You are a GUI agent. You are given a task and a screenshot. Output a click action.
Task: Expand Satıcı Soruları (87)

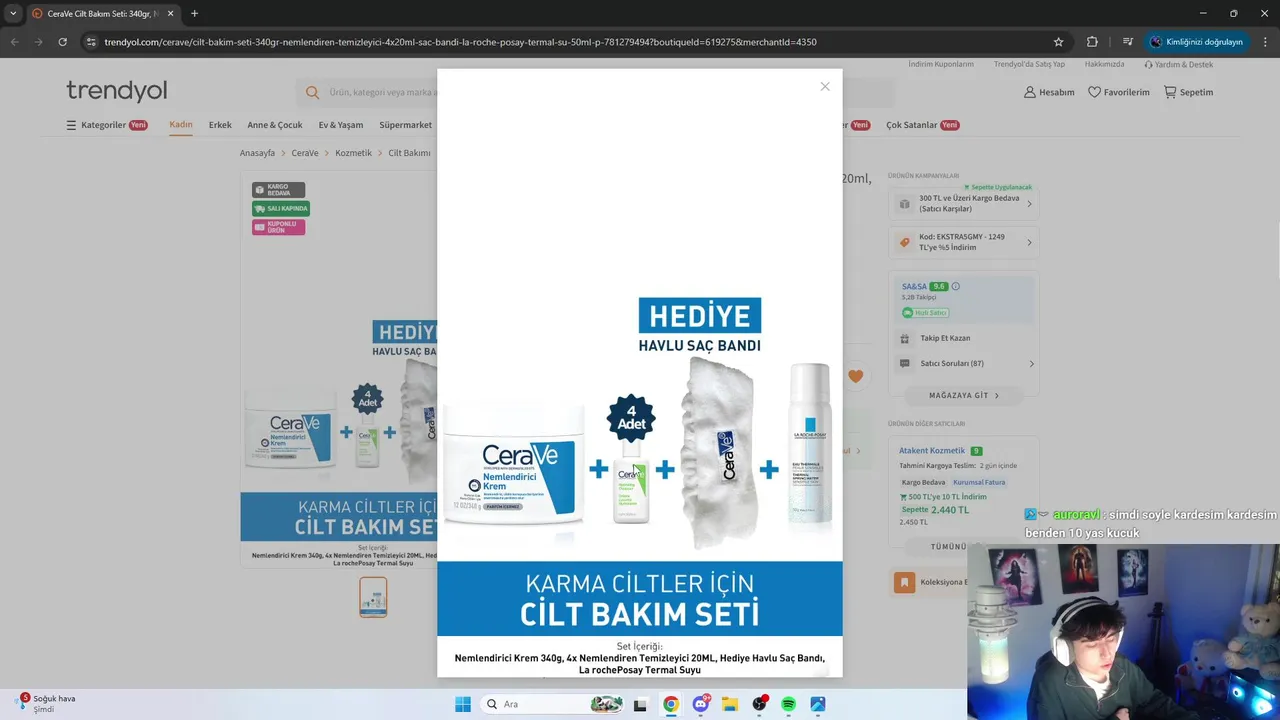click(x=966, y=364)
